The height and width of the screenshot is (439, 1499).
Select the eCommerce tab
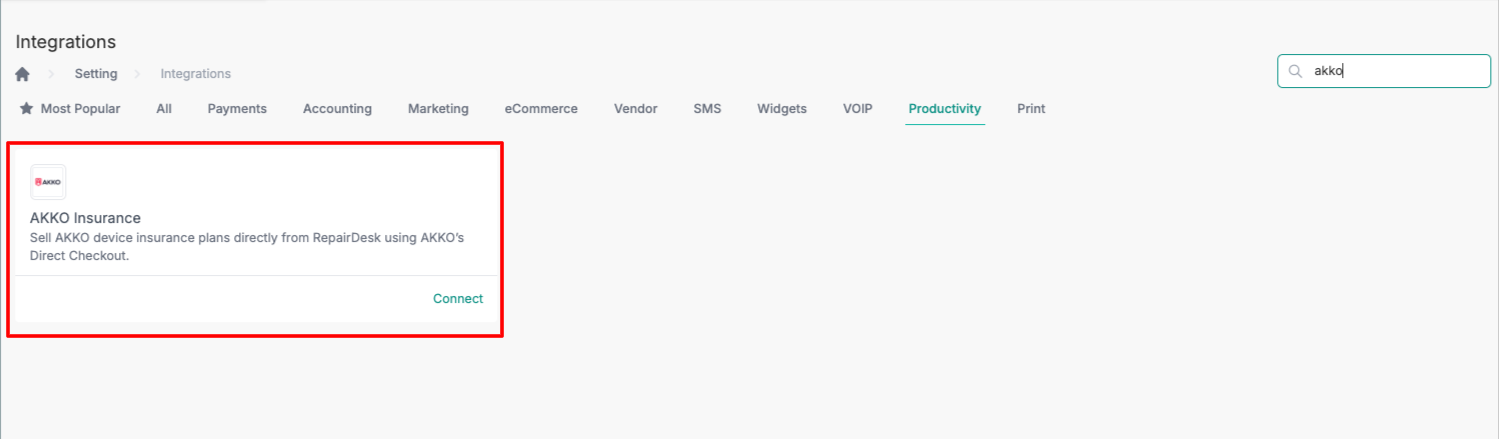tap(541, 109)
